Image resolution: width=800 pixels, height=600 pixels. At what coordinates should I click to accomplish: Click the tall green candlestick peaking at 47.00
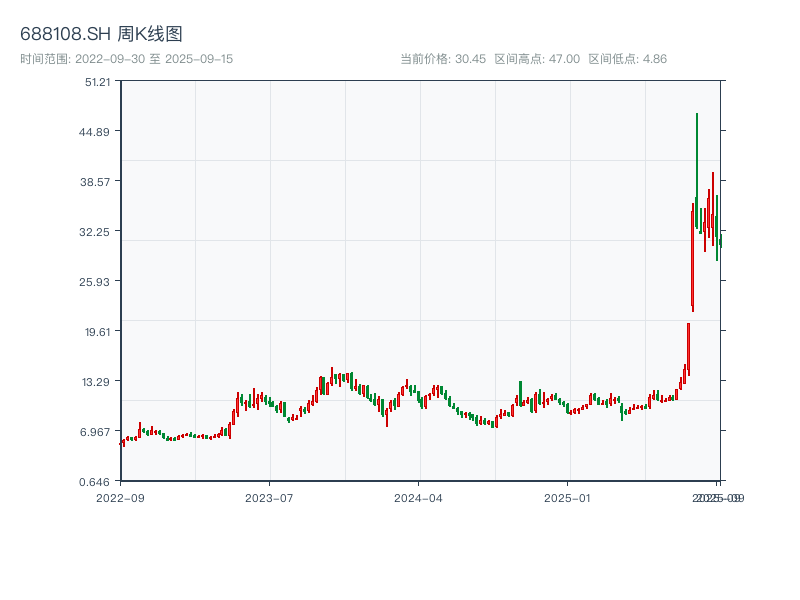(x=697, y=170)
